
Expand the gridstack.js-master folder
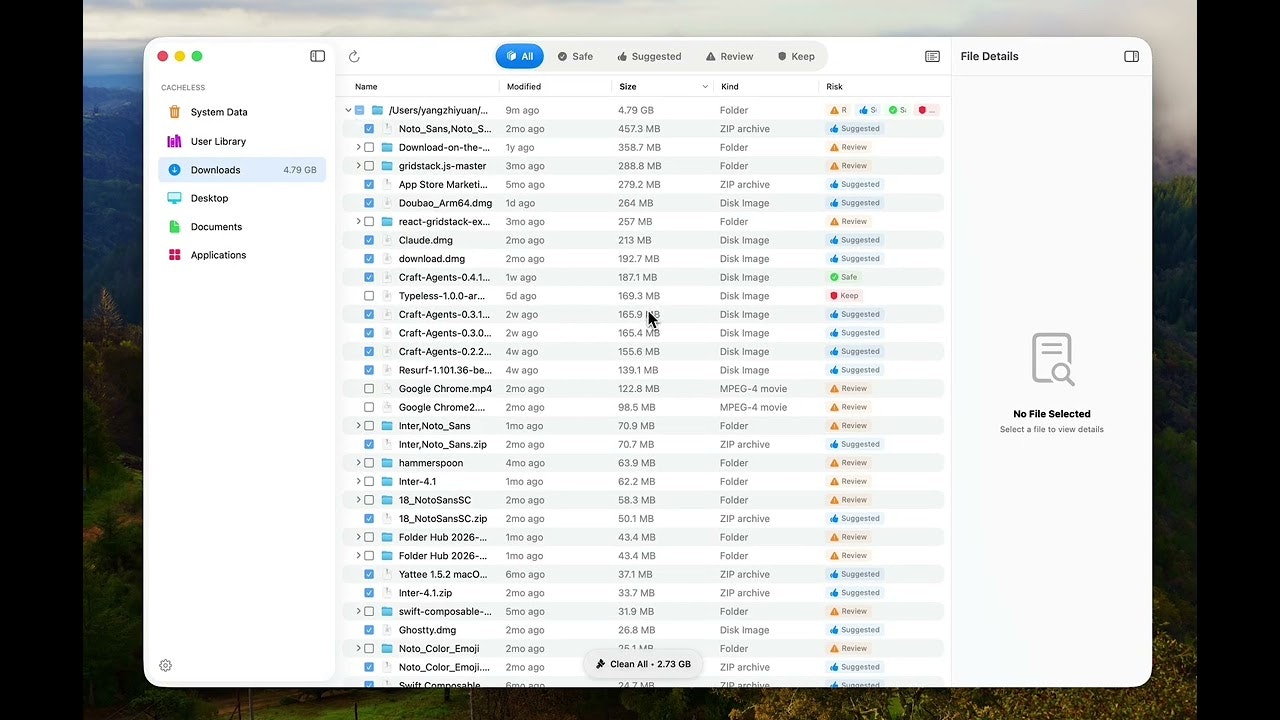[x=358, y=166]
